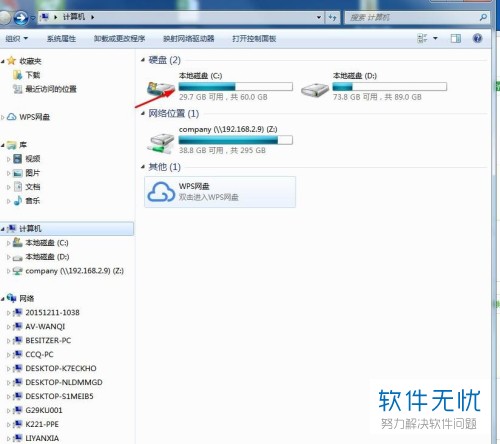Click the 本地磁盘 (D:) drive icon in main pane
The height and width of the screenshot is (444, 500).
[315, 90]
